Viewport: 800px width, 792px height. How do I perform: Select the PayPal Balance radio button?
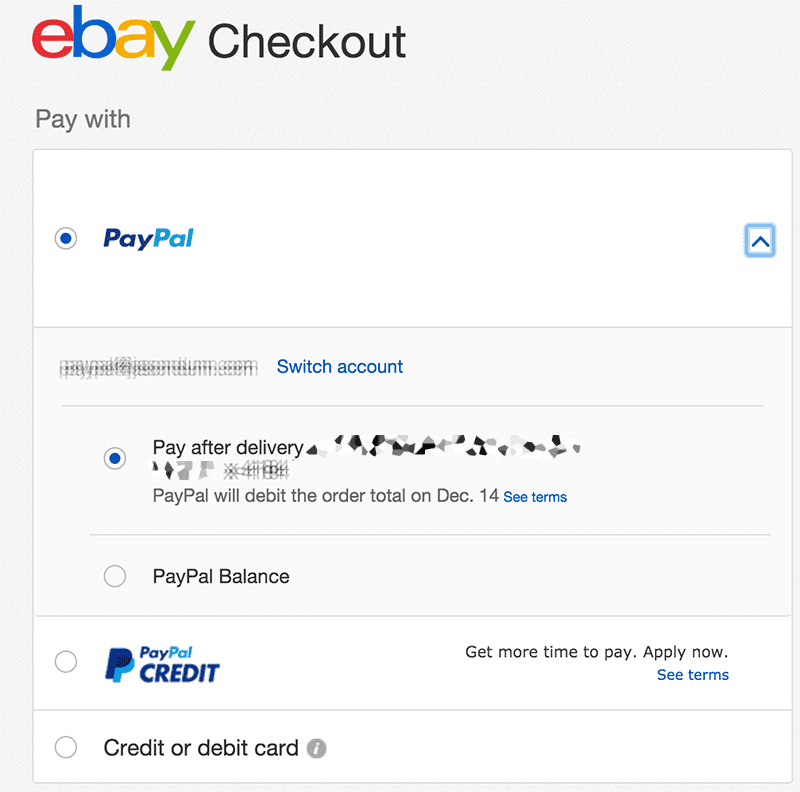point(115,576)
